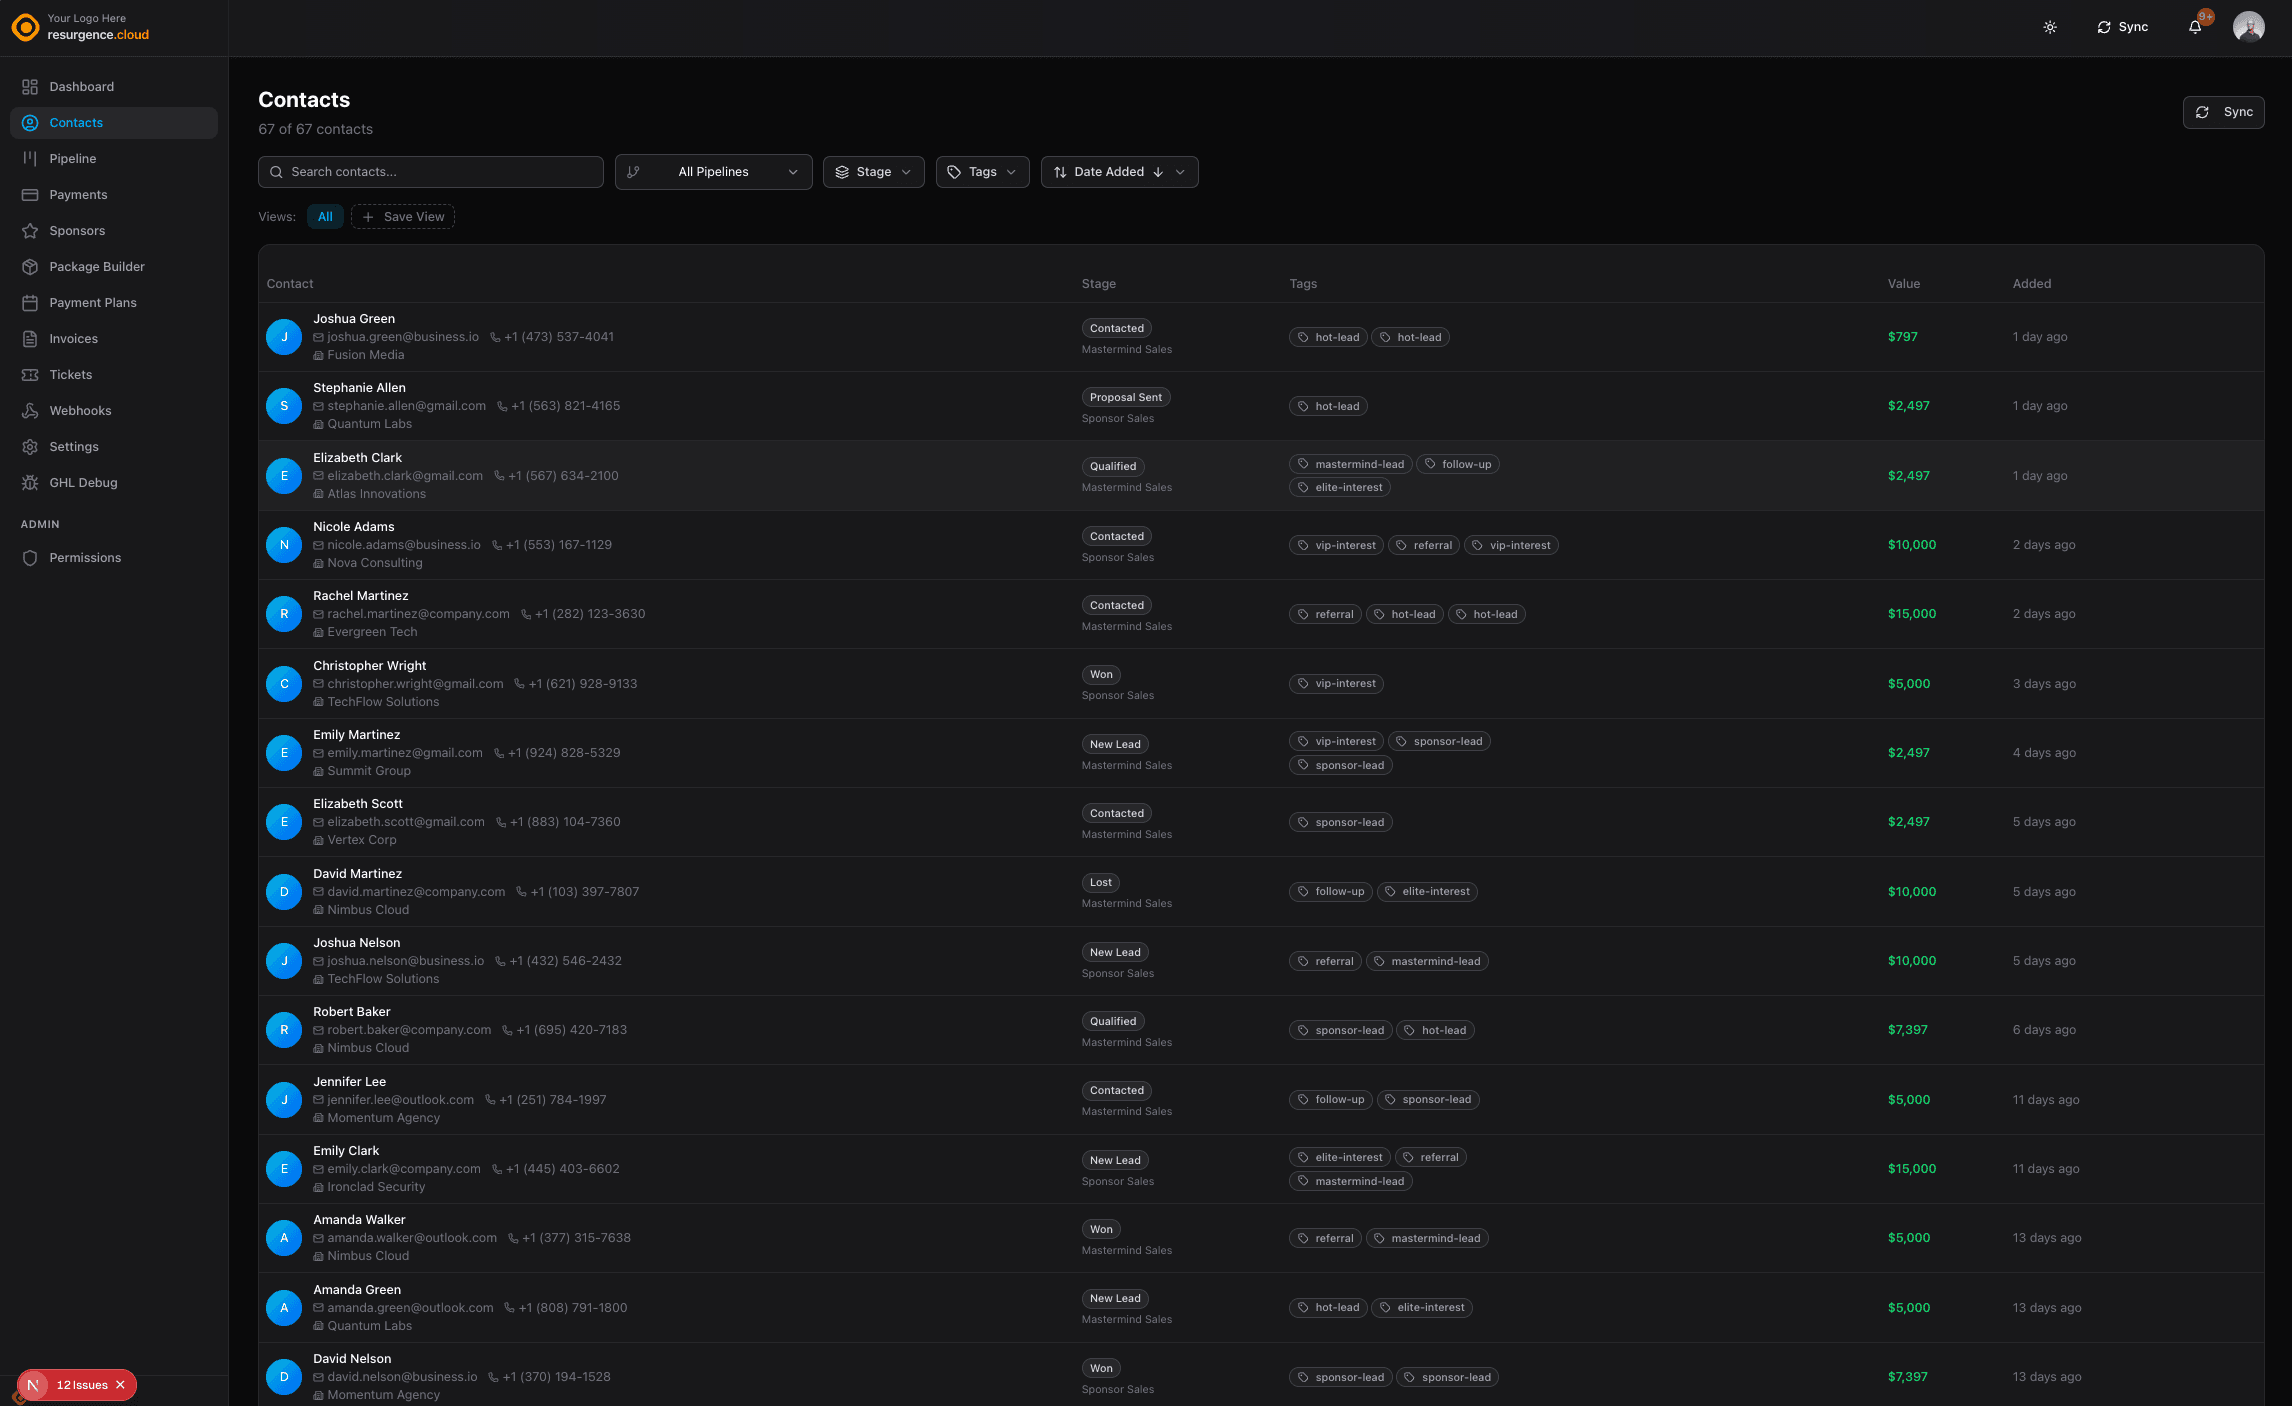Open the Tags filter dropdown

coord(982,172)
